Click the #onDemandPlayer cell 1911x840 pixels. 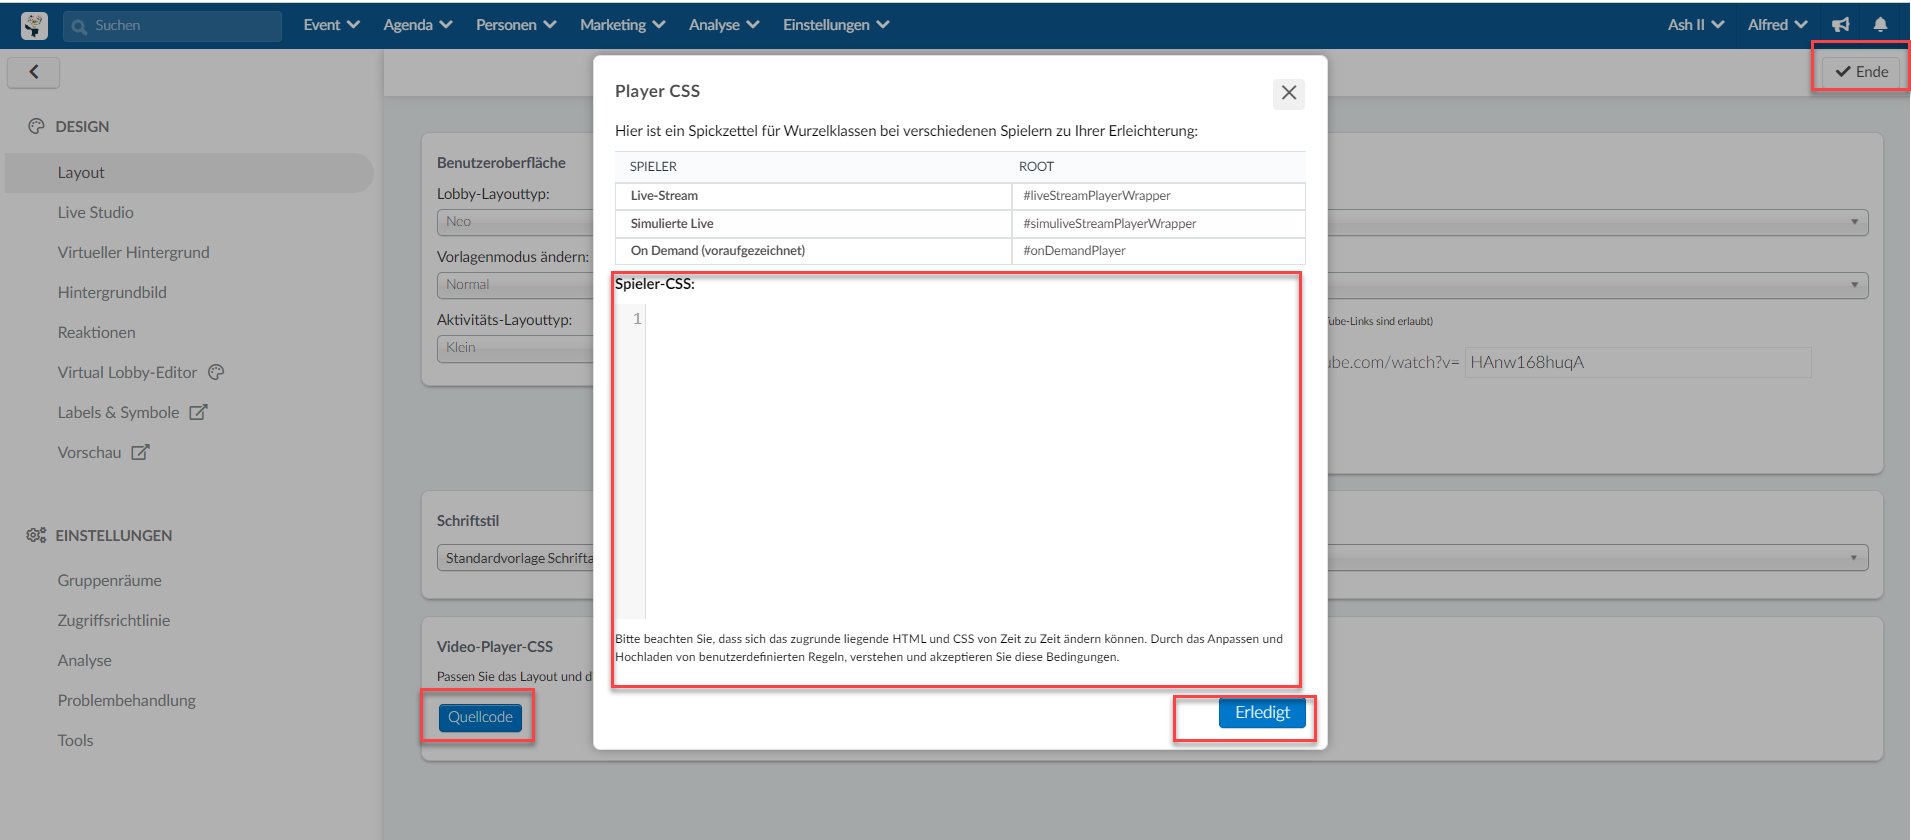click(x=1158, y=251)
